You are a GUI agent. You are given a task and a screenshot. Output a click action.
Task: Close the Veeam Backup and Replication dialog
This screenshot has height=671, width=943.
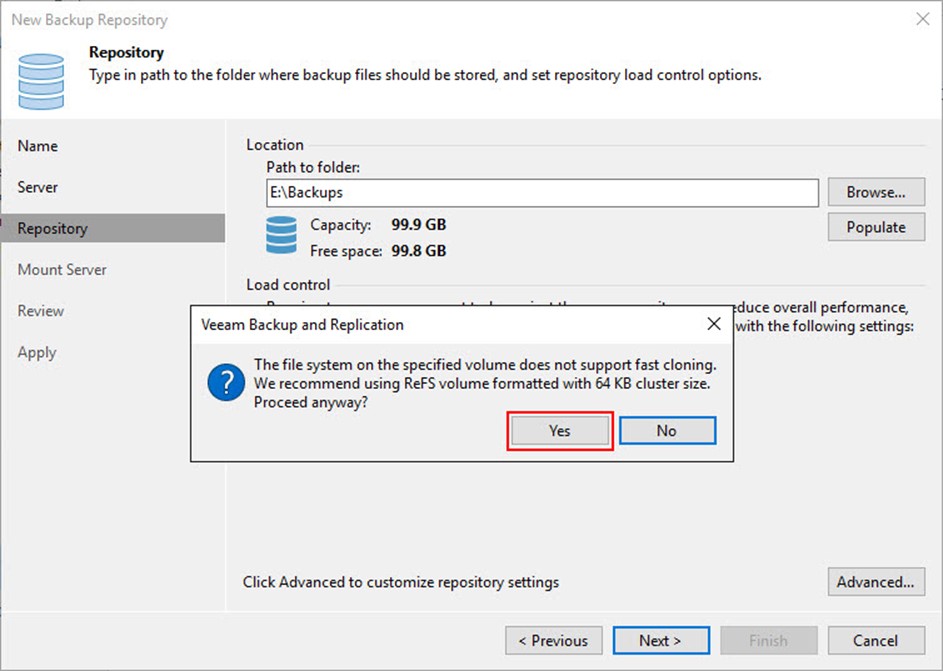[x=713, y=324]
